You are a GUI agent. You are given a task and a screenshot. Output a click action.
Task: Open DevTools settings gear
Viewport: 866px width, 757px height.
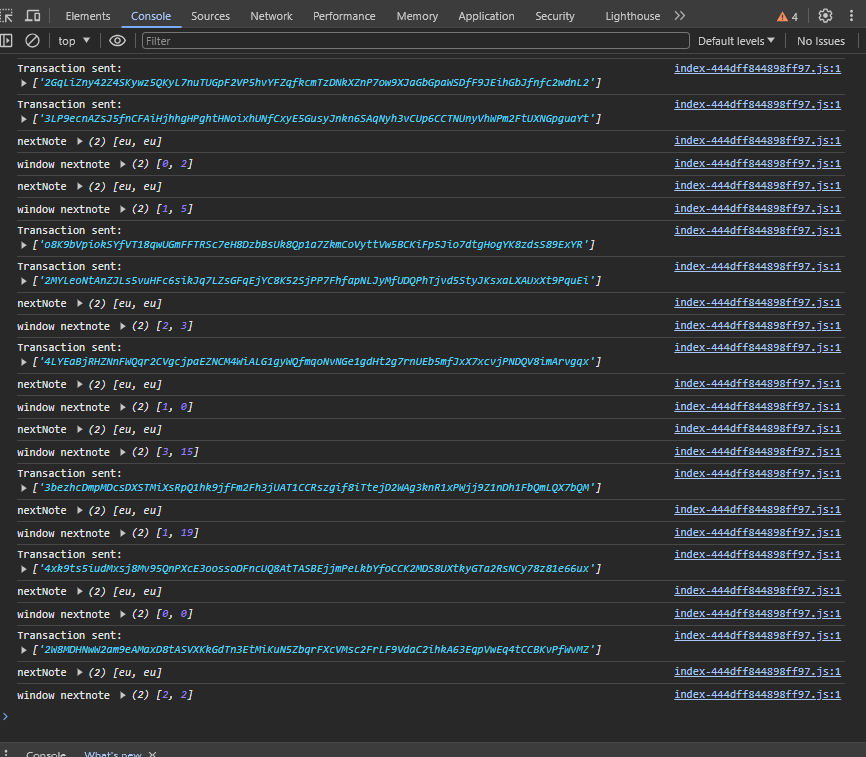(x=825, y=16)
